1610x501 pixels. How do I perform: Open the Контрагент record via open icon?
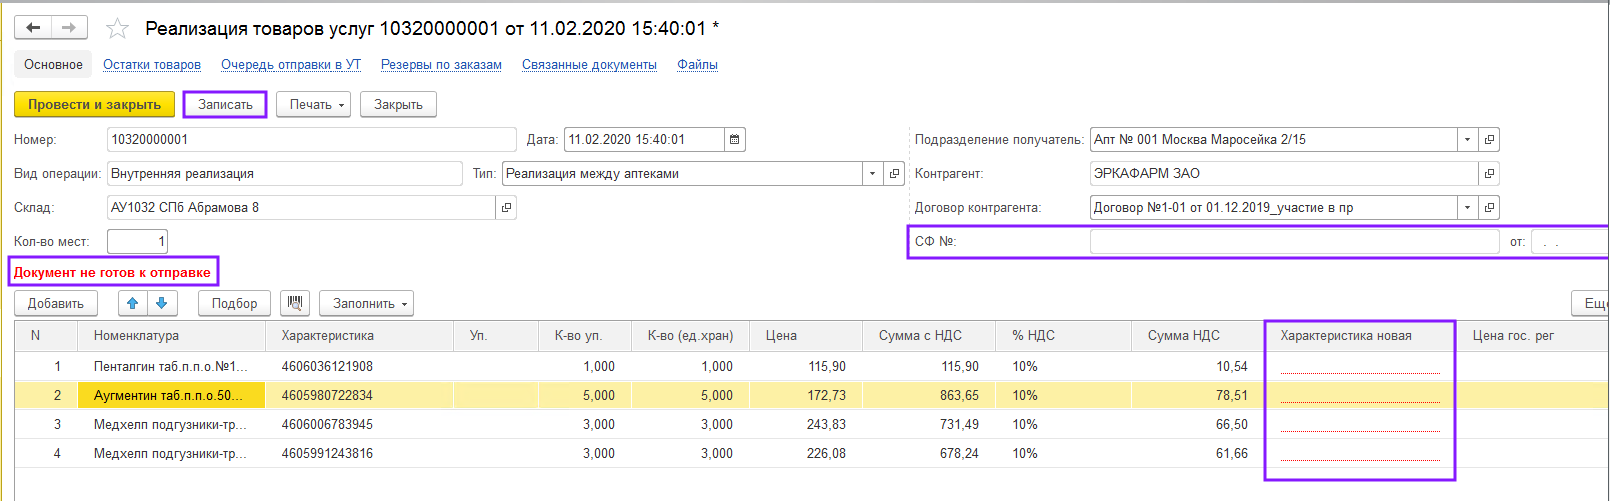point(1489,174)
